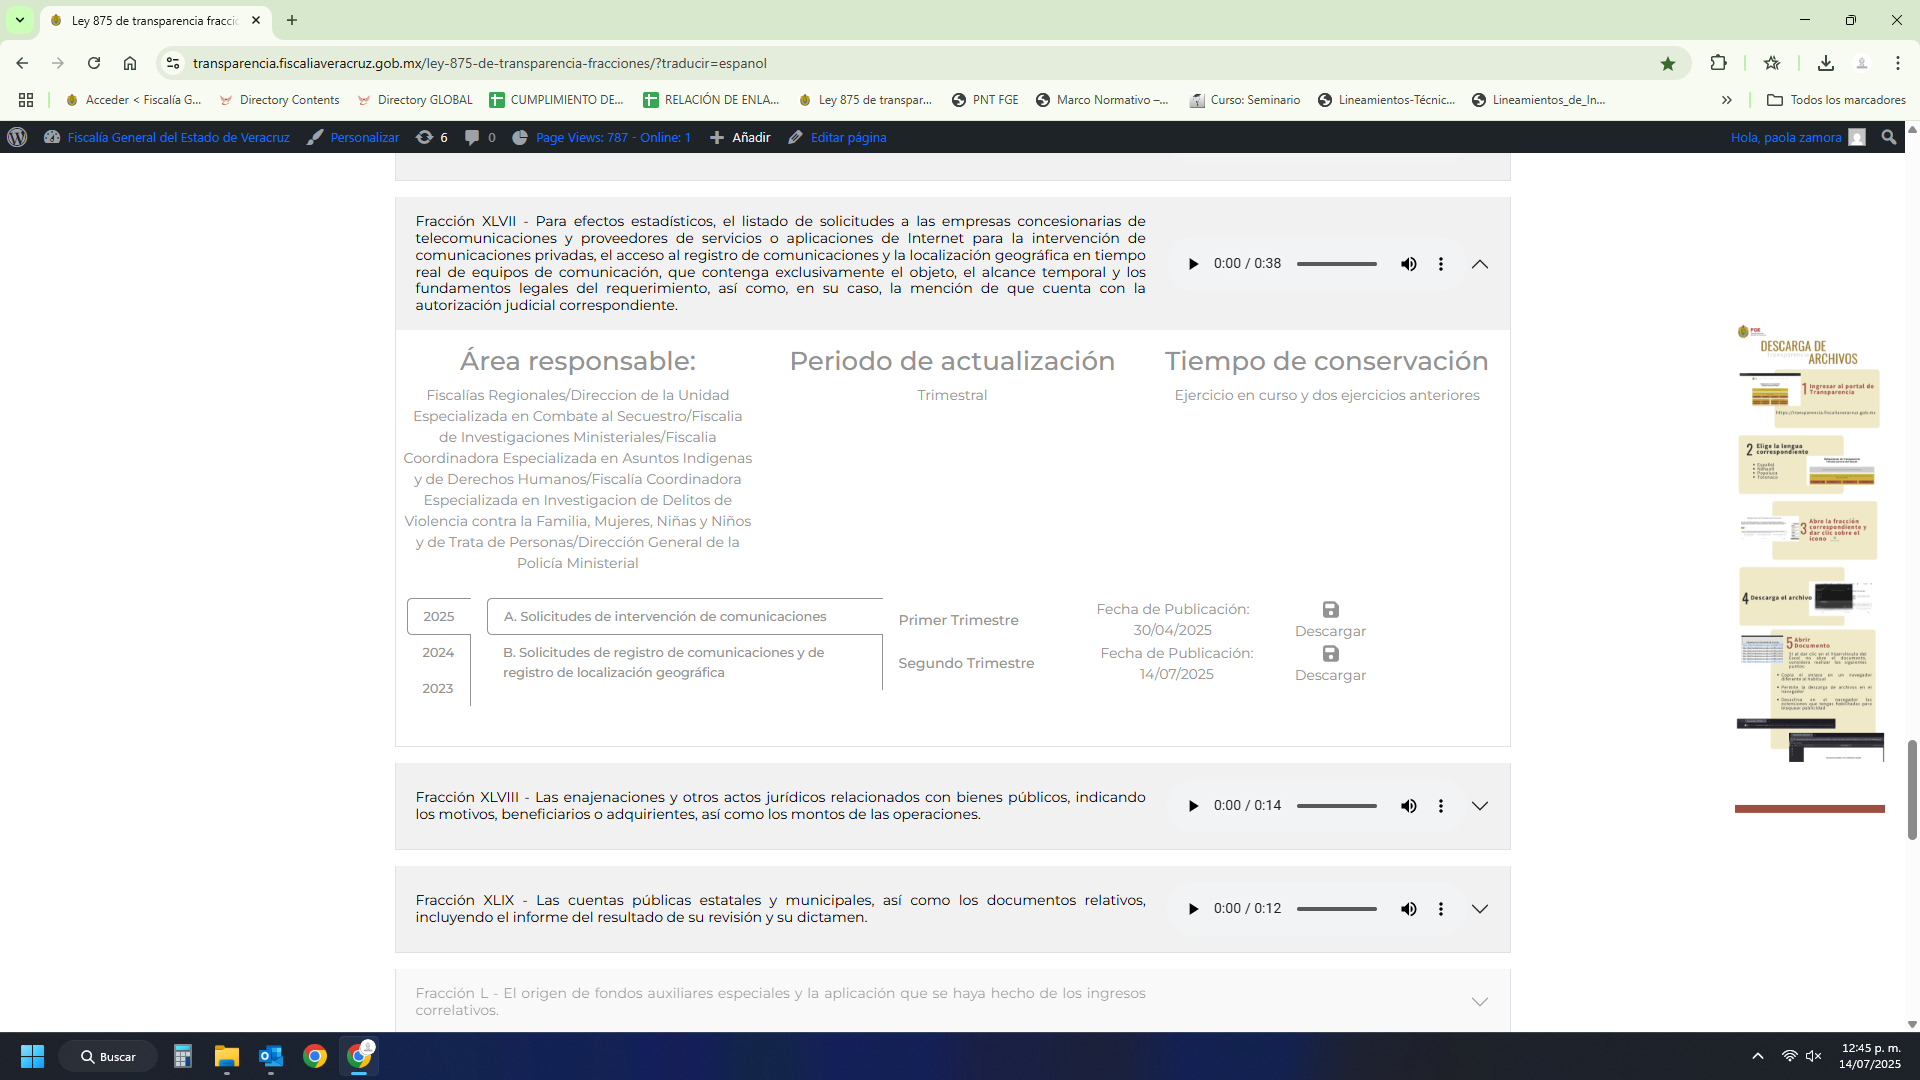
Task: Select tab B. Solicitudes de registro de comunicaciones
Action: click(663, 662)
